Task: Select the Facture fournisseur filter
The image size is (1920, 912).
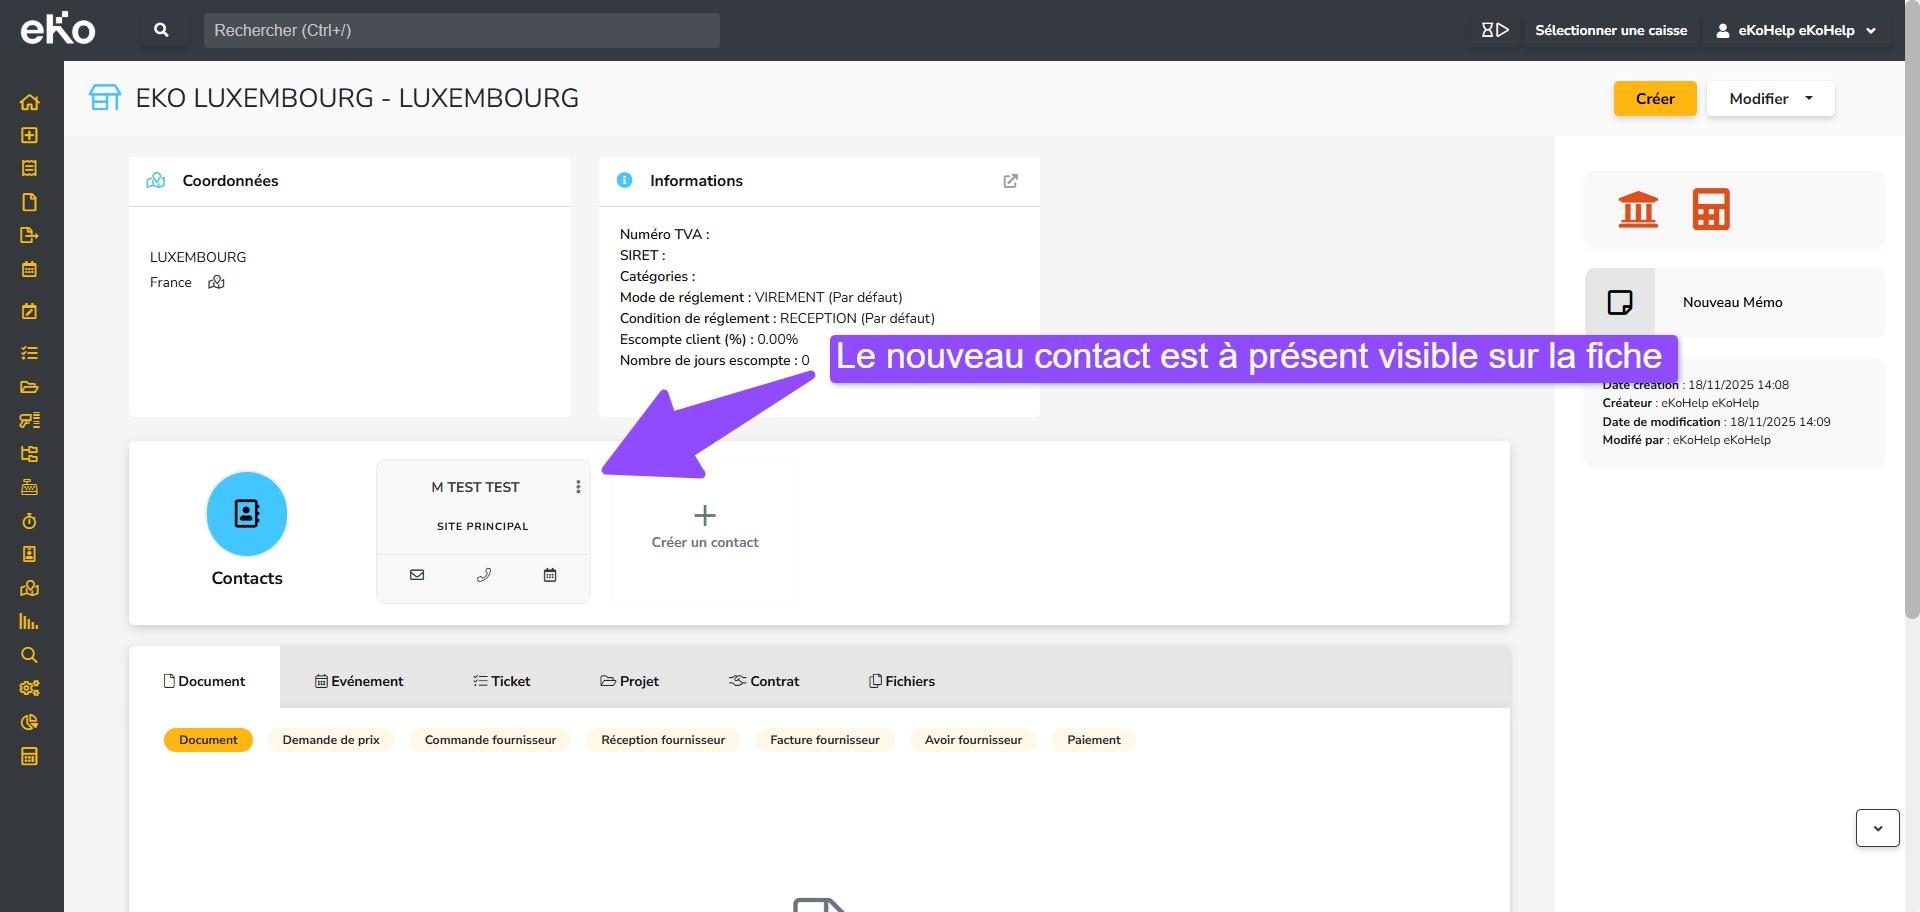Action: [x=824, y=740]
